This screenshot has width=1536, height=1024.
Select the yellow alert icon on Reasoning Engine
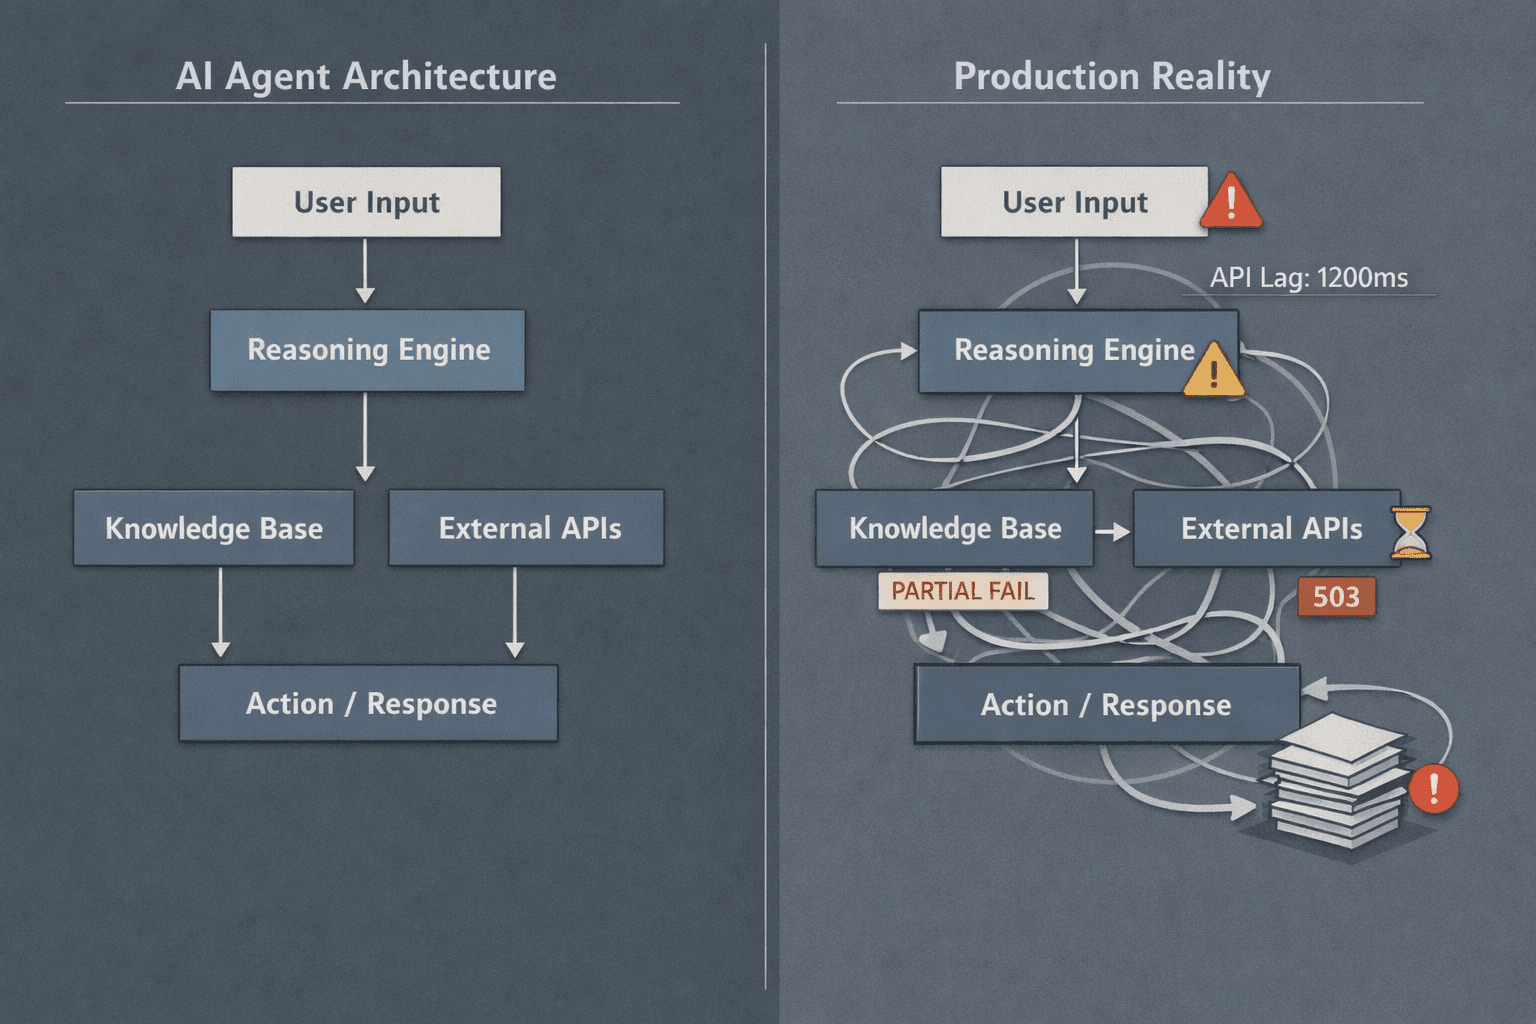pyautogui.click(x=1213, y=371)
